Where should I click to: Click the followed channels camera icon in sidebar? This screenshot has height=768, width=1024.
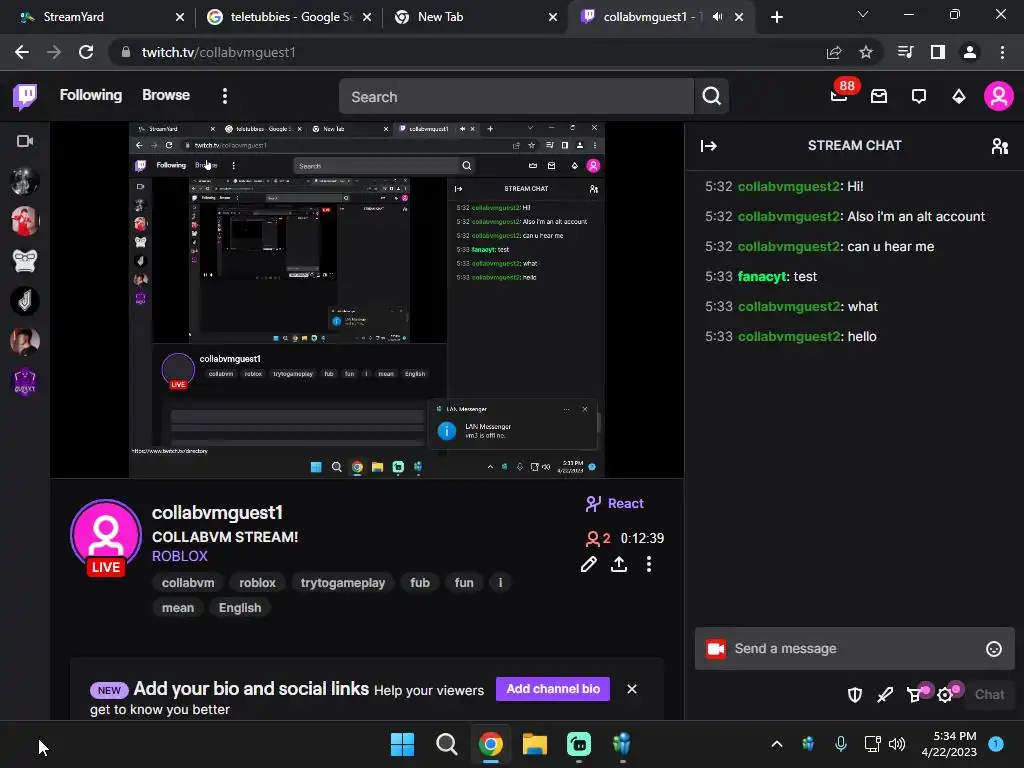click(25, 141)
